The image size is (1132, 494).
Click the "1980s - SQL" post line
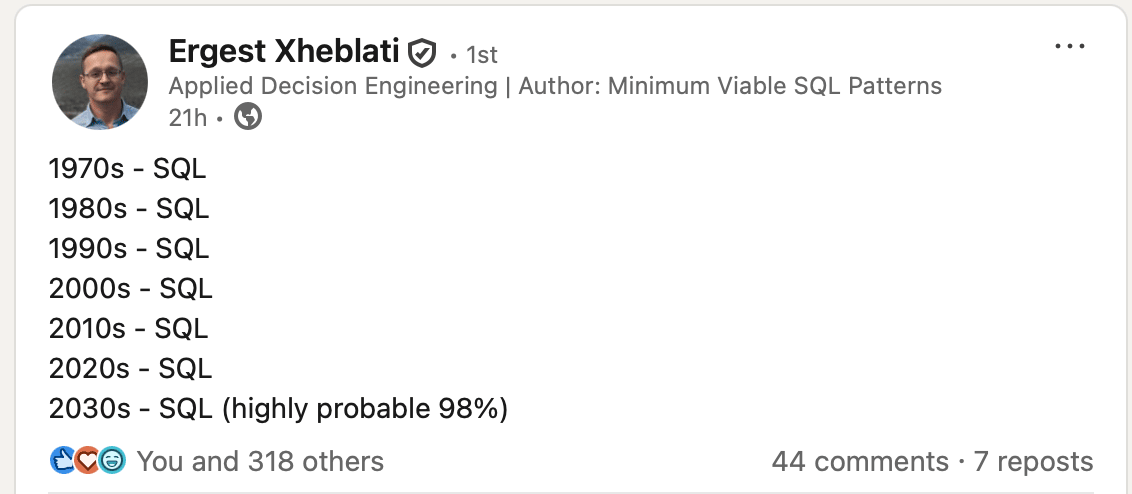point(129,209)
